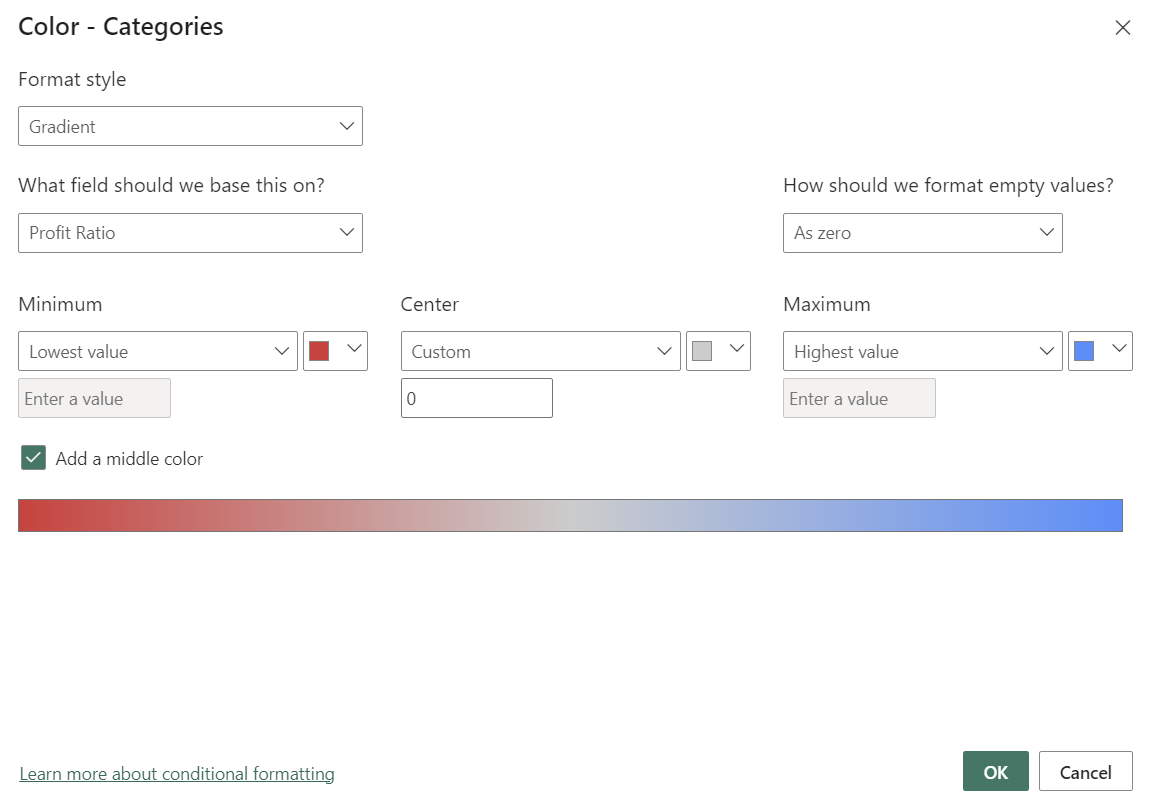
Task: Expand the Maximum Highest value dropdown
Action: coord(922,352)
